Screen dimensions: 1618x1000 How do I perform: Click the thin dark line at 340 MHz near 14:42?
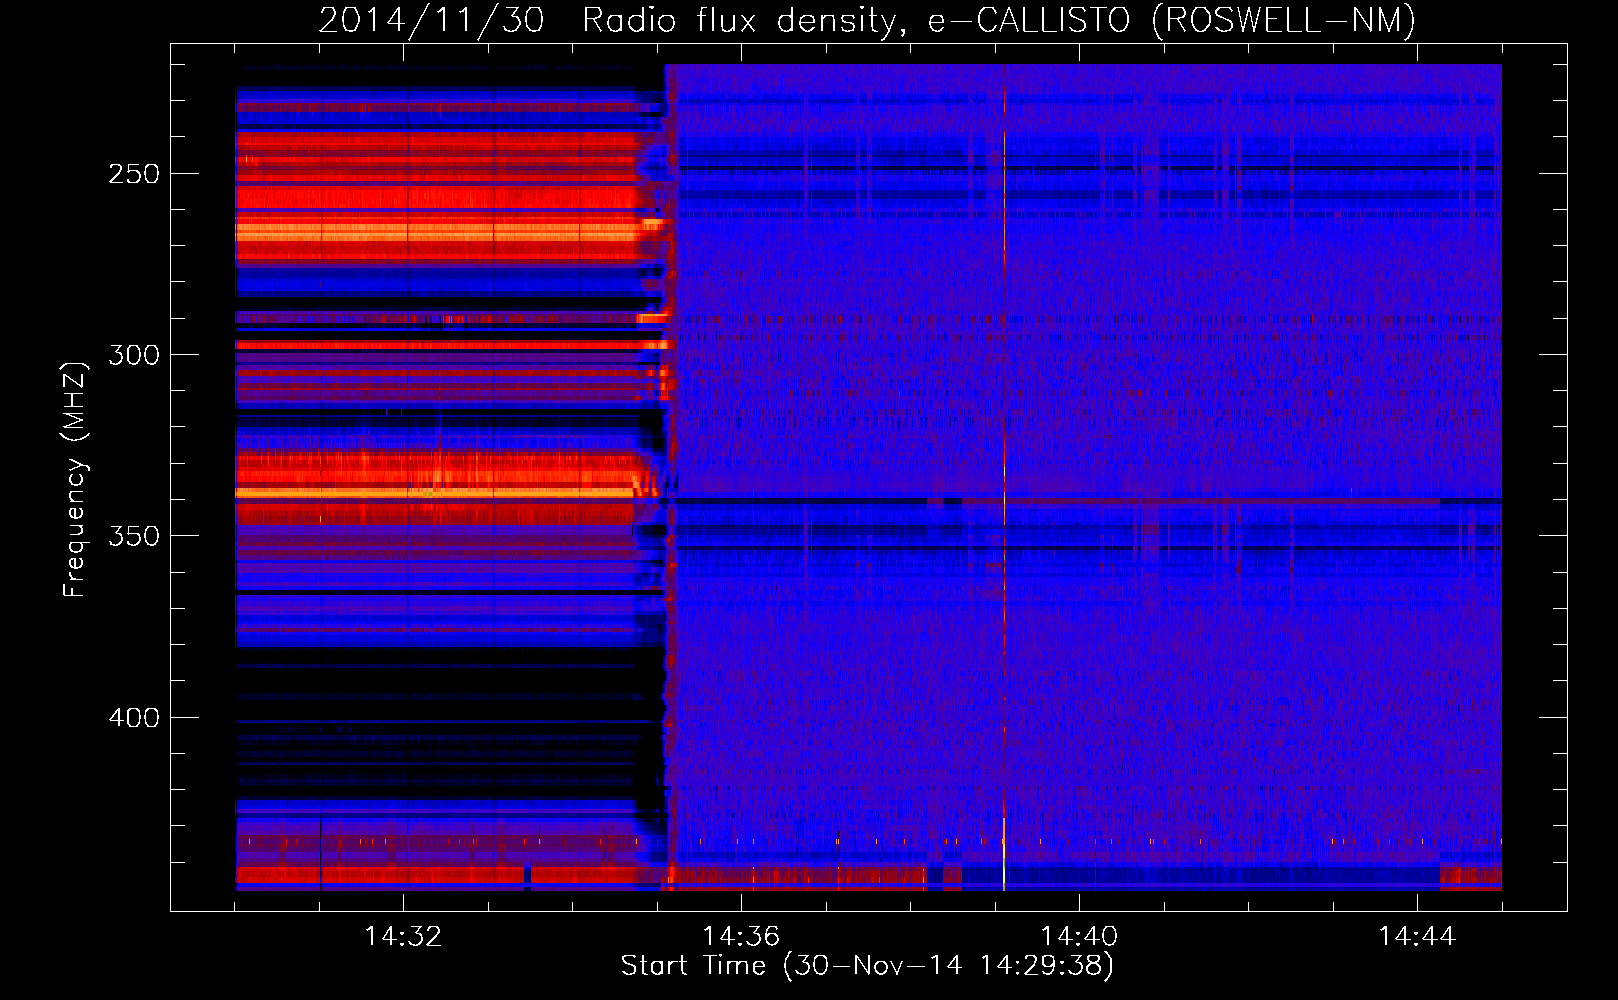pos(1250,499)
